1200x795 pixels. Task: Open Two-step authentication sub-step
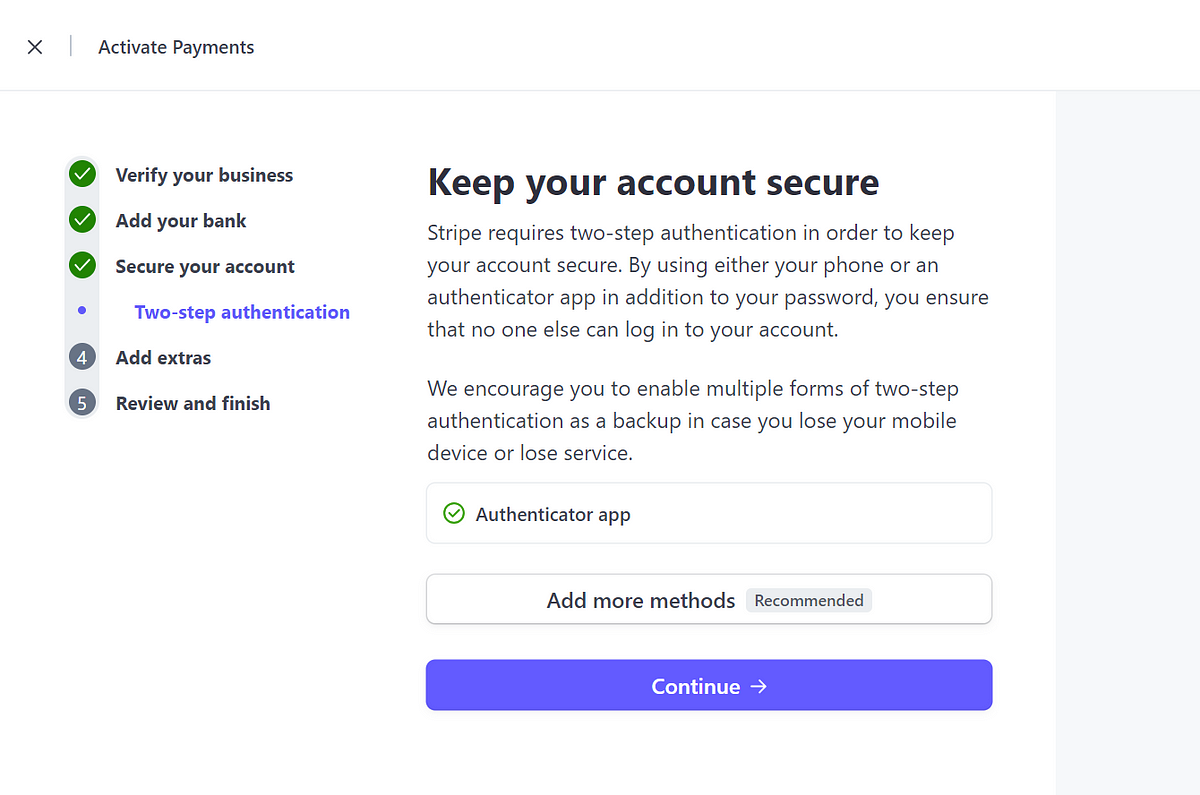[242, 312]
